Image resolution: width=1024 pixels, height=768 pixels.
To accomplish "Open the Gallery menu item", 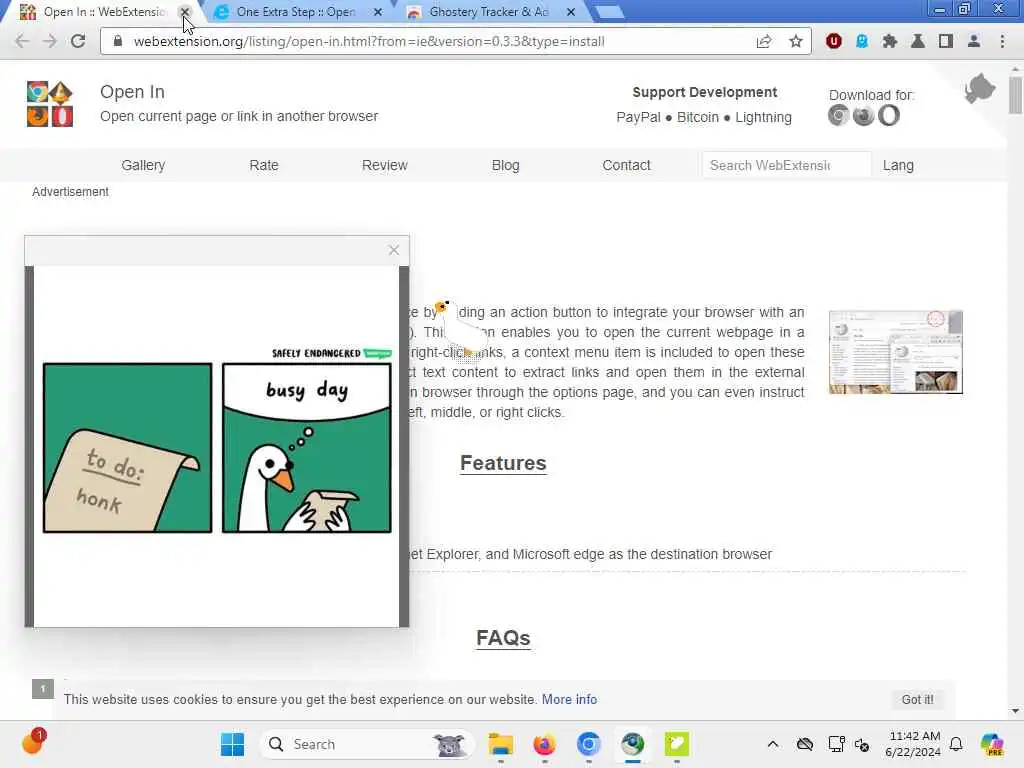I will (x=143, y=165).
